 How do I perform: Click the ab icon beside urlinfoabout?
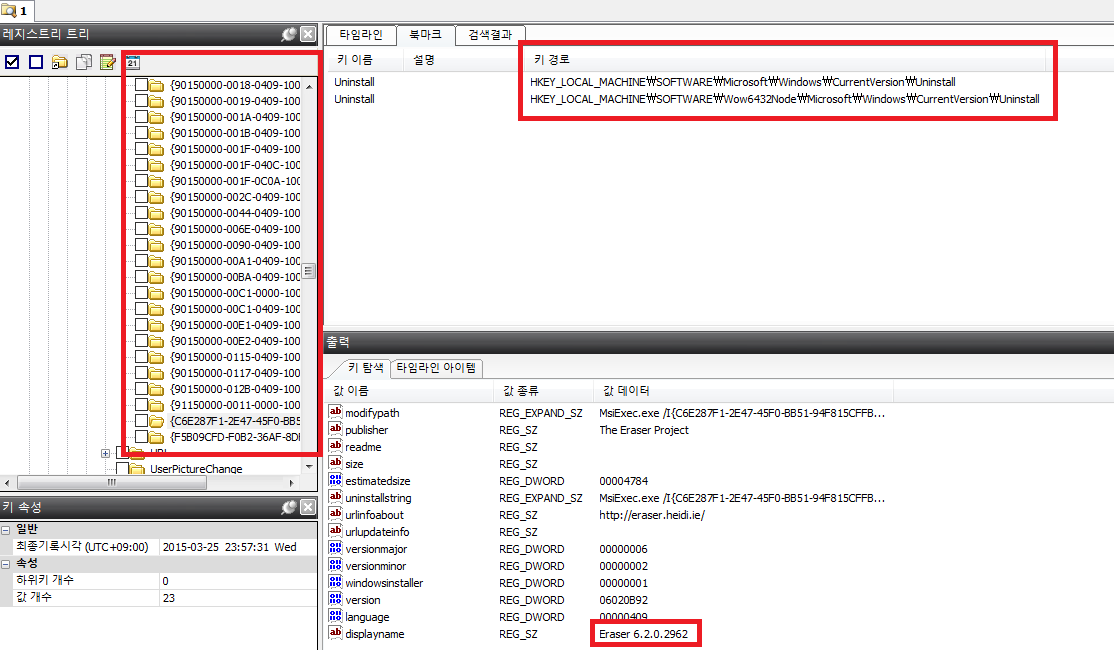pos(335,514)
